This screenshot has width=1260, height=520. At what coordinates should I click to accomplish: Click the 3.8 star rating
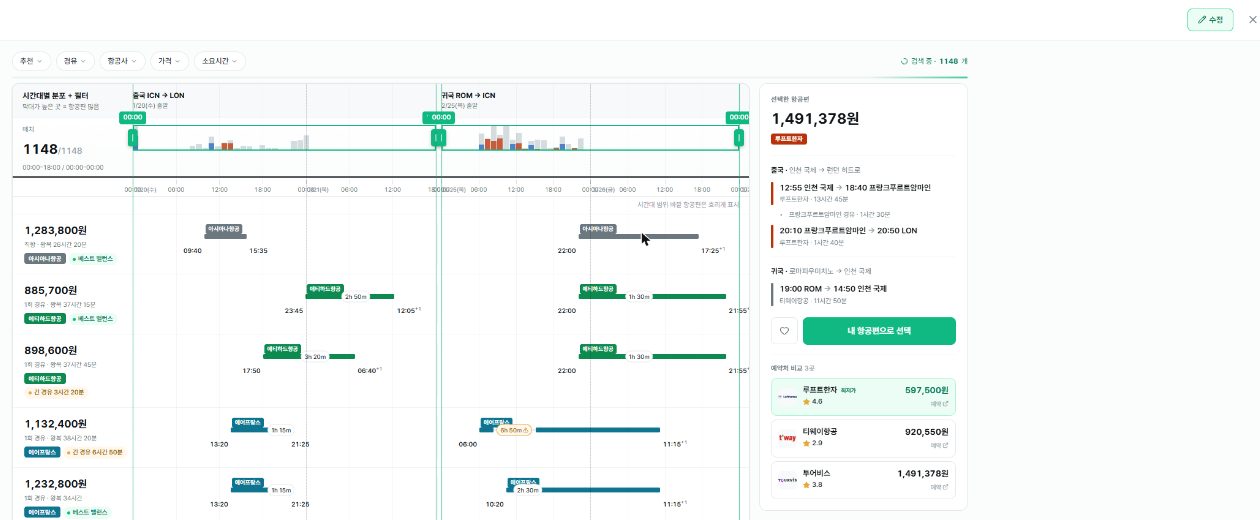tap(812, 485)
